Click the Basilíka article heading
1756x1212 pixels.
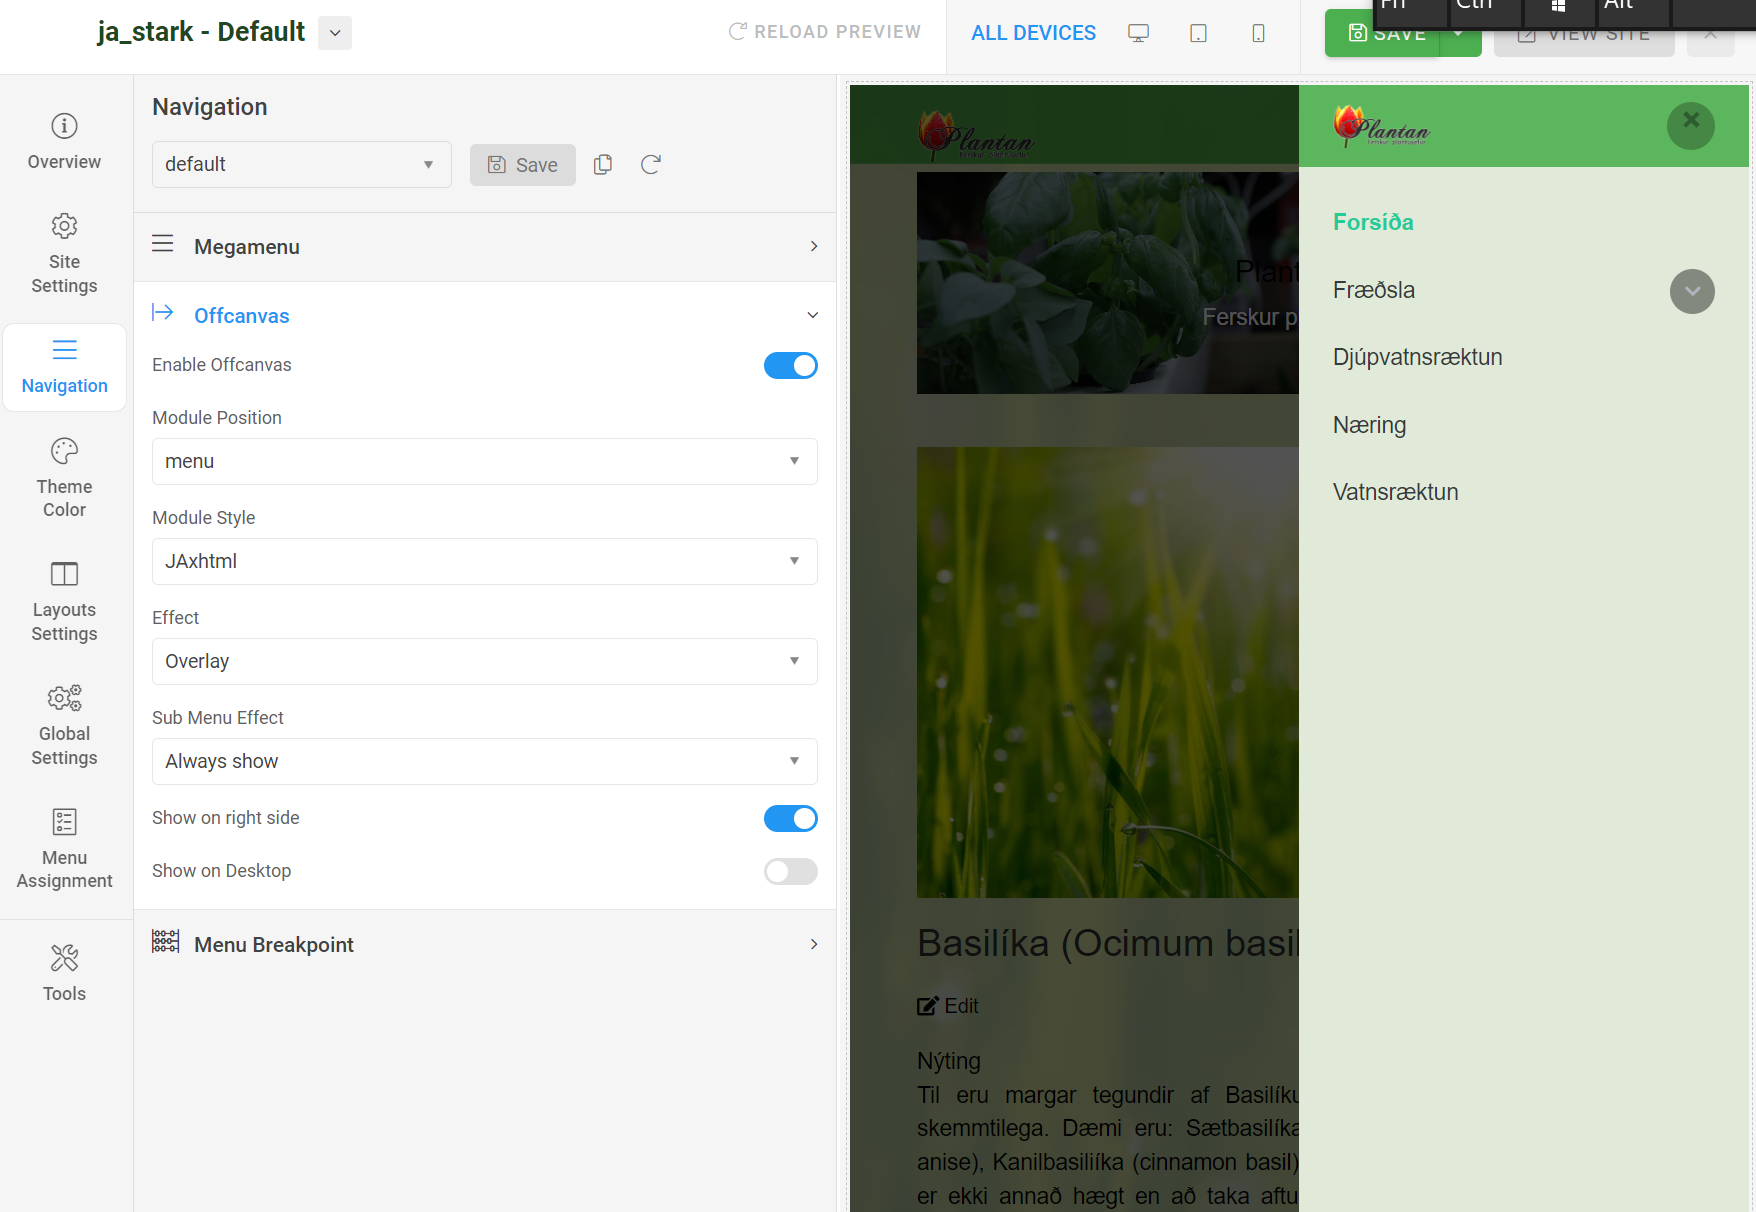(1108, 943)
